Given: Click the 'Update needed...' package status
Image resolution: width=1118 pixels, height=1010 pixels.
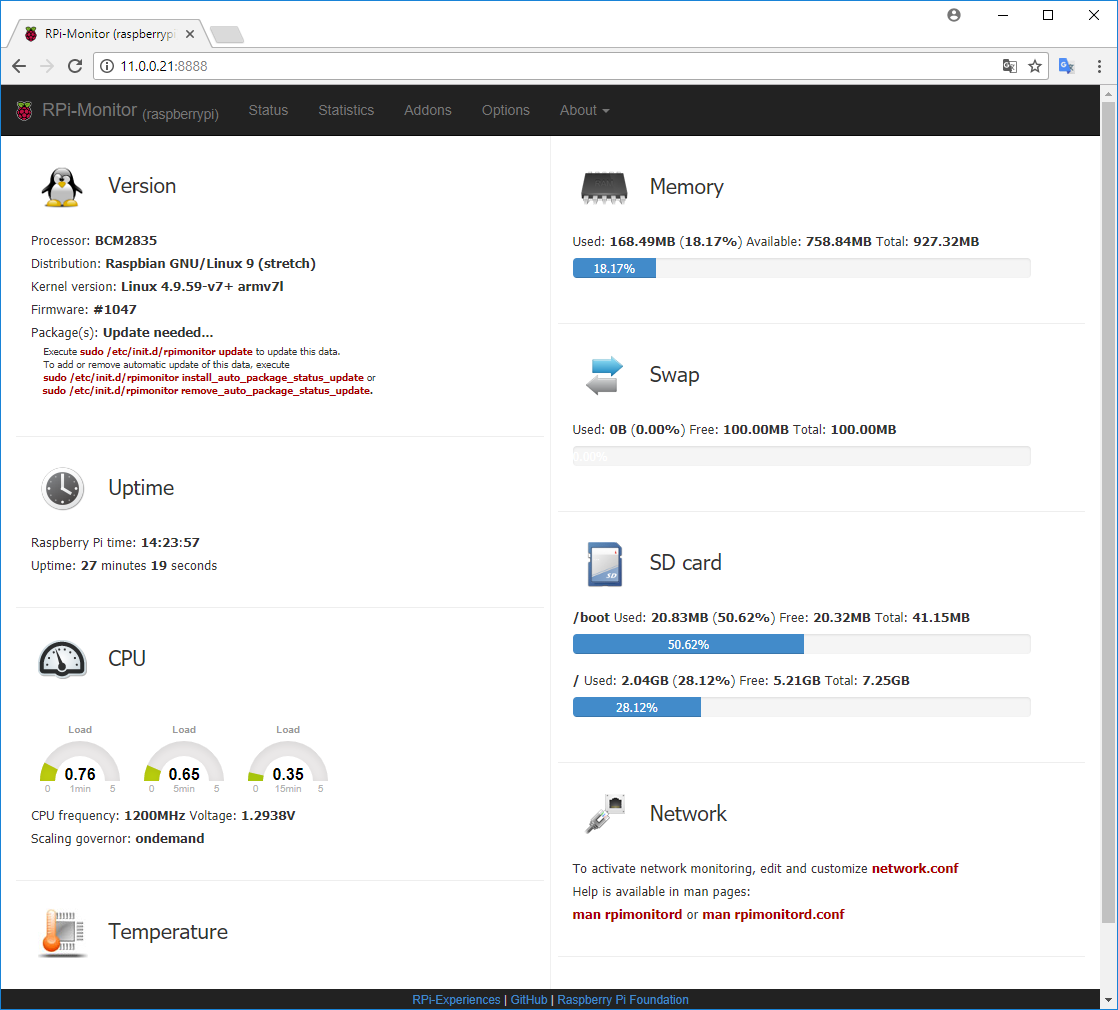Looking at the screenshot, I should tap(158, 333).
